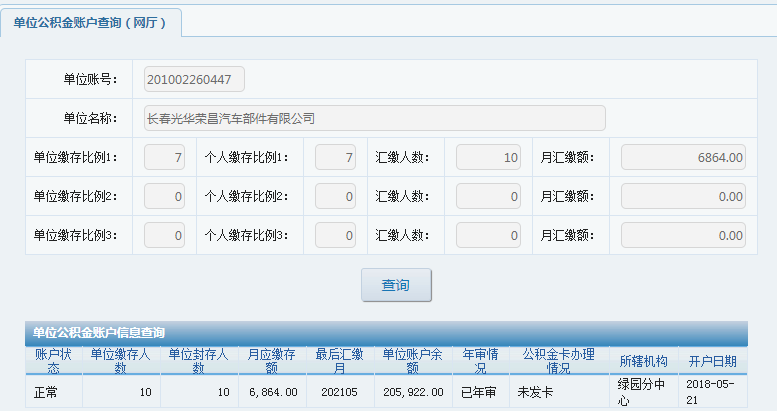Click the 月应缴存额 column header
Image resolution: width=777 pixels, height=411 pixels.
pos(273,361)
